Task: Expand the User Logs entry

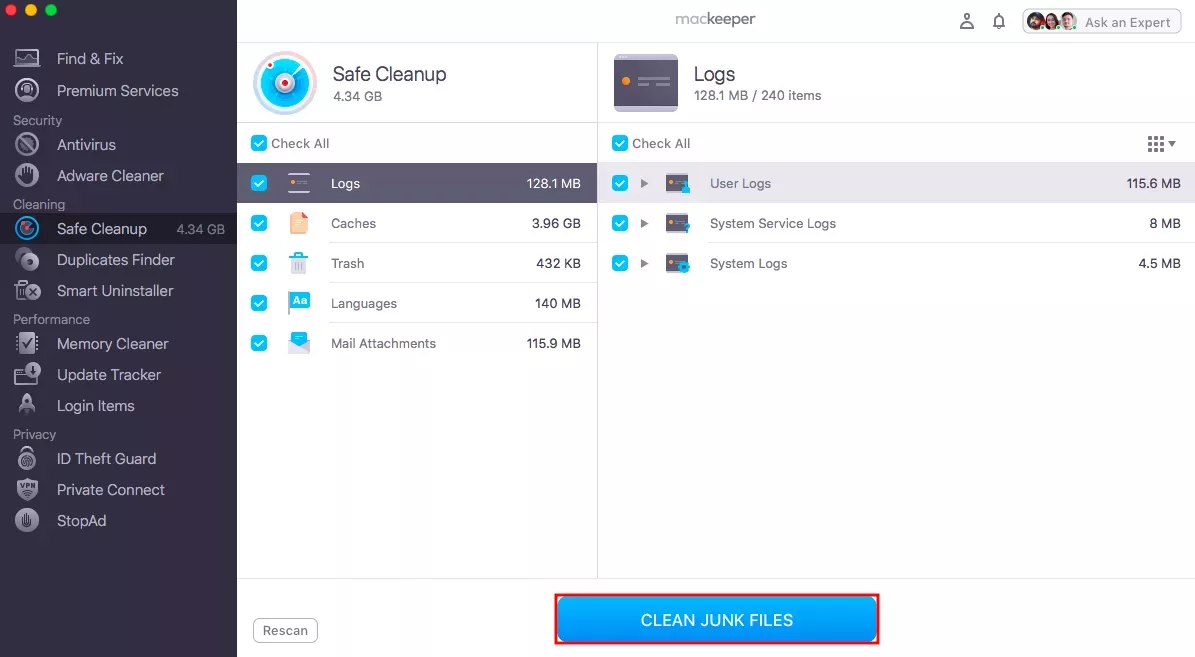Action: click(x=645, y=183)
